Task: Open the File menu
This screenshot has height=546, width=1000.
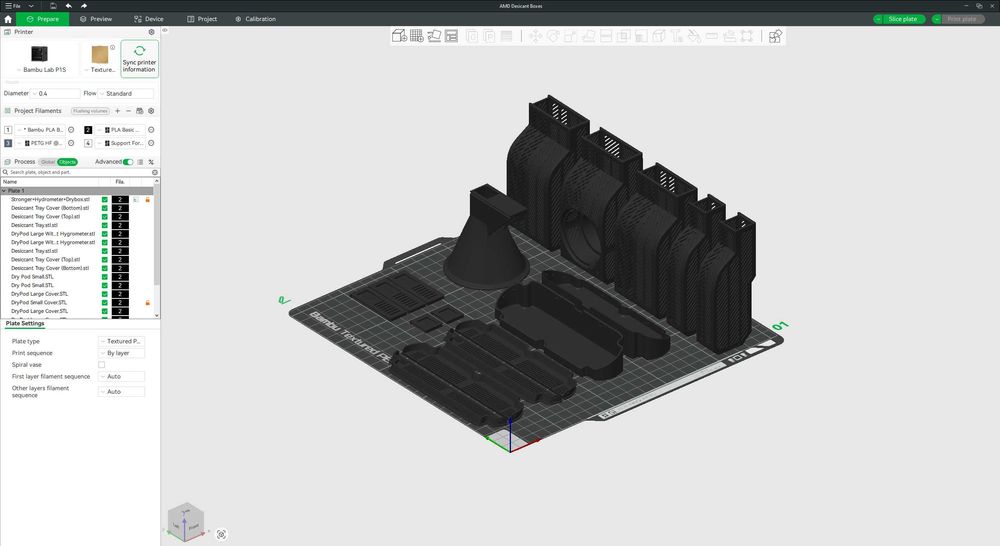Action: 13,6
